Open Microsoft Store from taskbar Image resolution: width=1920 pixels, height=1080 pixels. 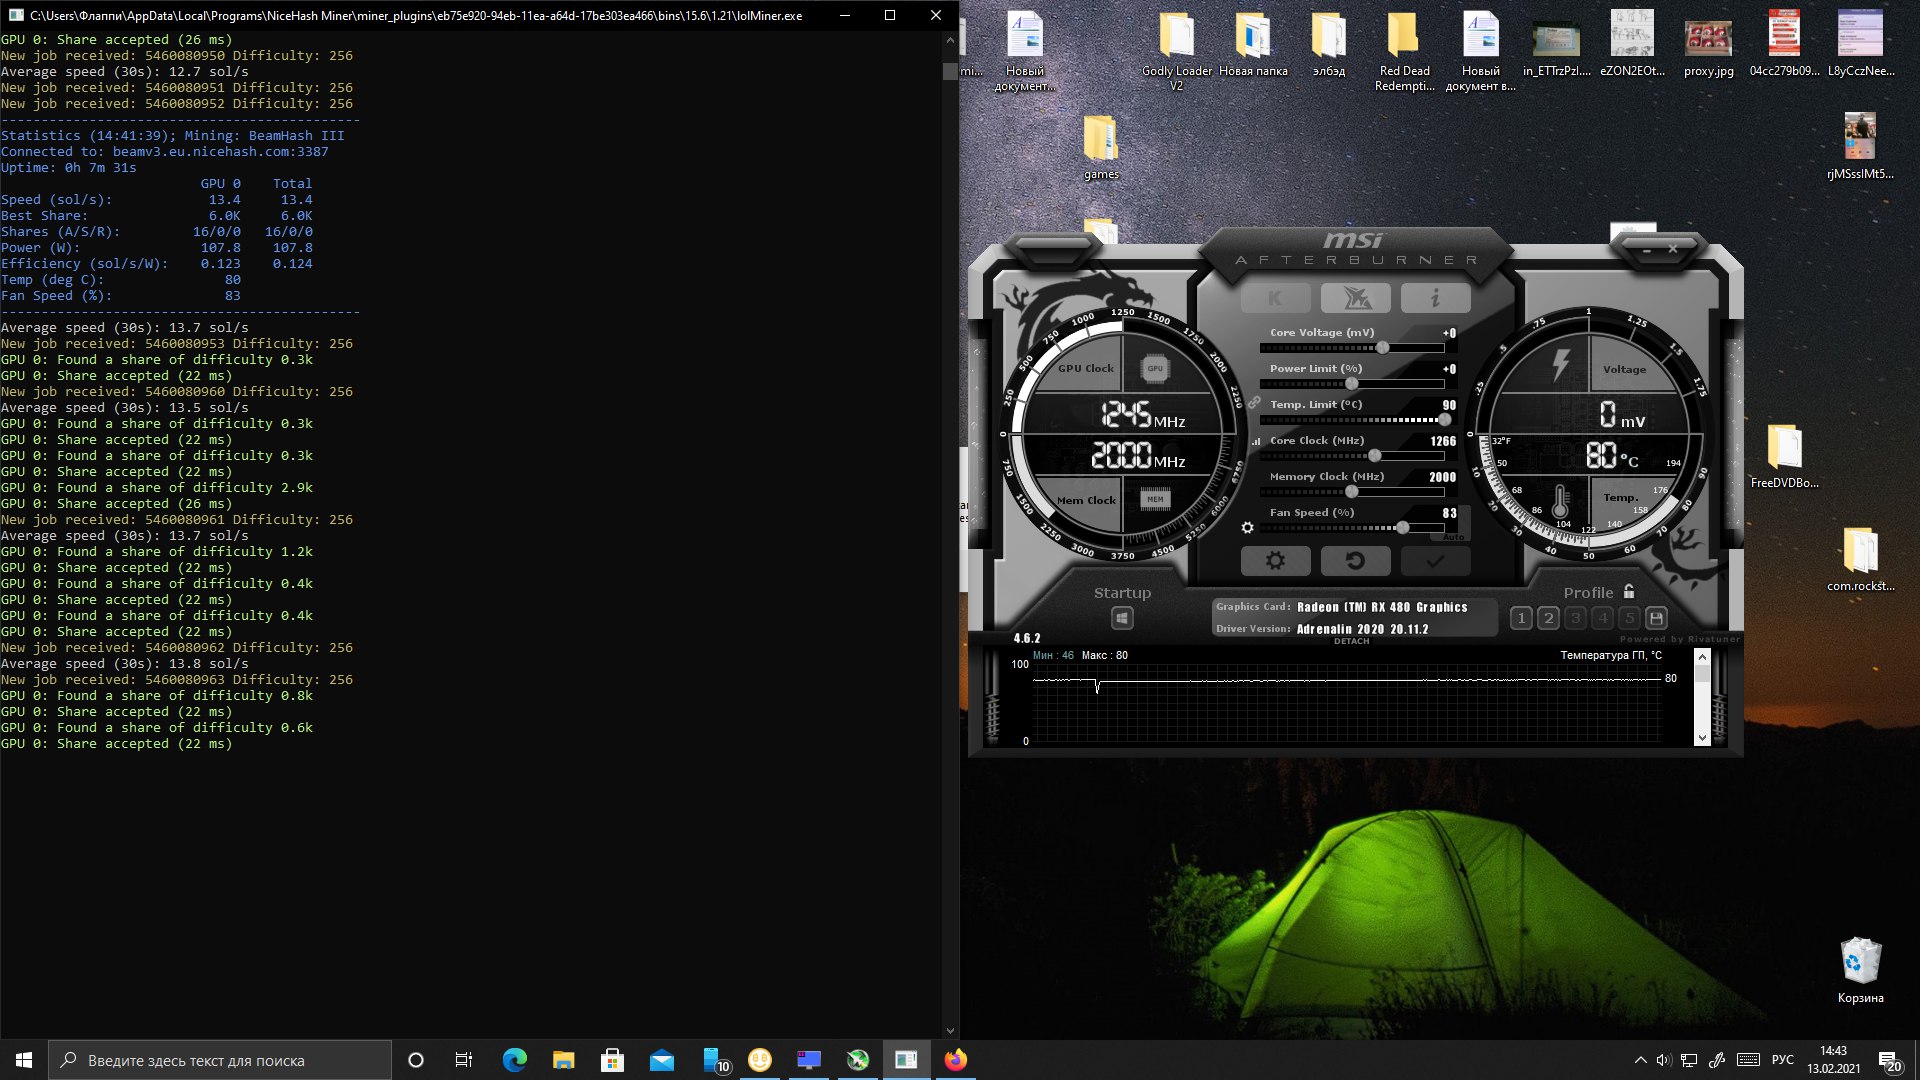pyautogui.click(x=612, y=1060)
